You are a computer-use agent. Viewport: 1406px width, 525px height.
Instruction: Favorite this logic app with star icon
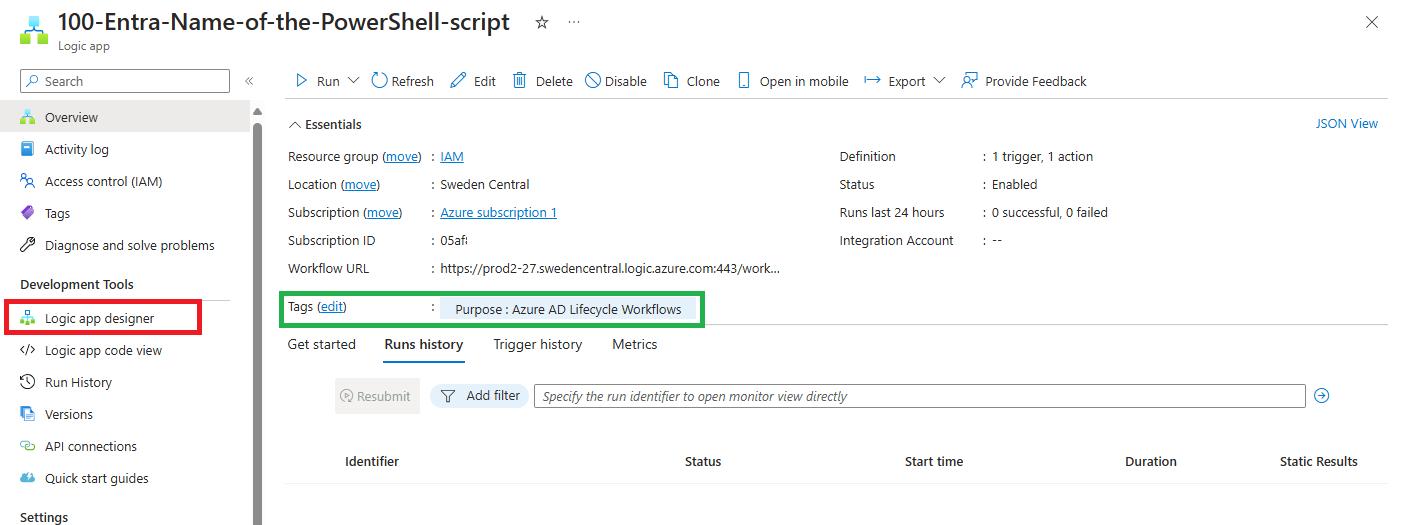pyautogui.click(x=542, y=22)
